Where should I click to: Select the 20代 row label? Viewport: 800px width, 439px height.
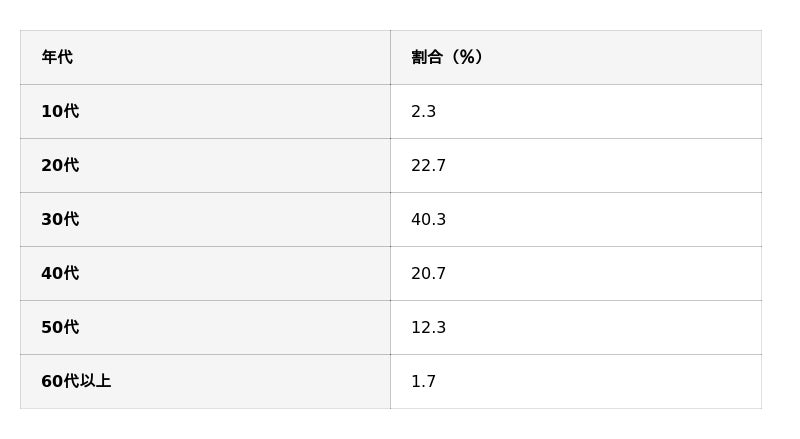click(x=60, y=166)
